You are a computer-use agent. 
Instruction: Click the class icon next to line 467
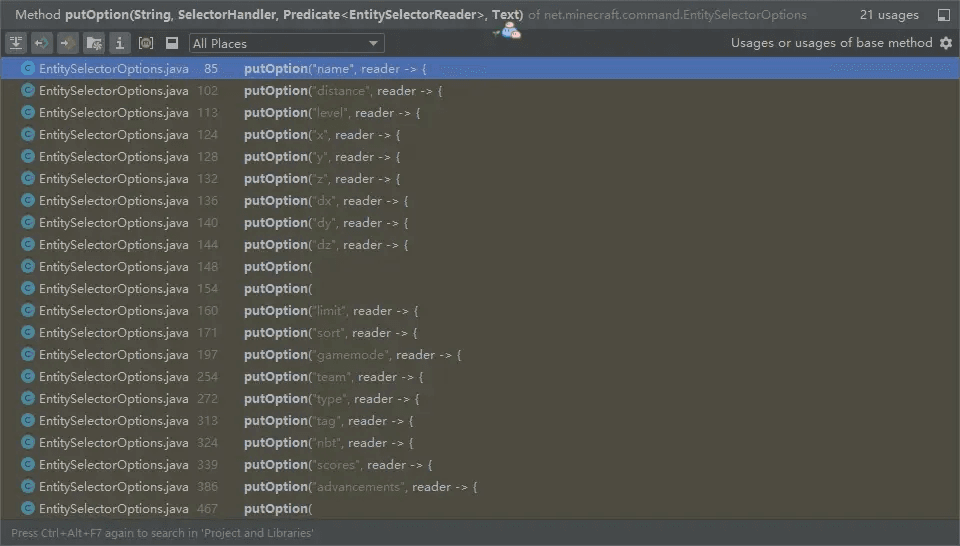click(28, 508)
